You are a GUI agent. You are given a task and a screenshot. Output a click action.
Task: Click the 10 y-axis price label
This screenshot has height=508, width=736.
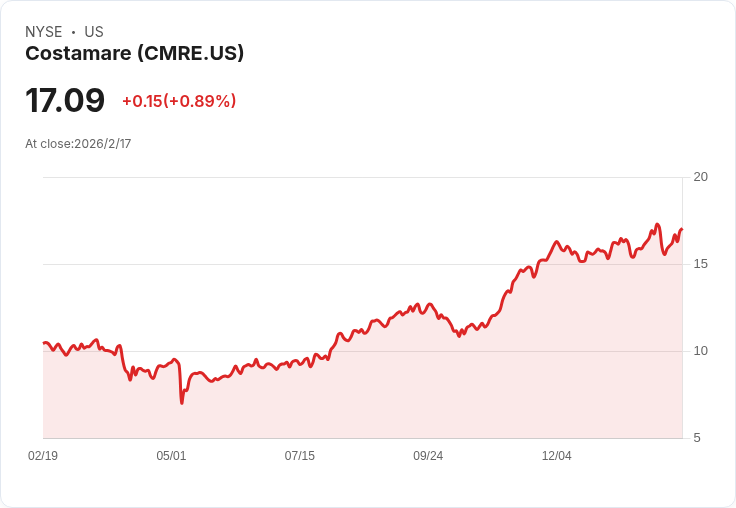click(x=701, y=351)
